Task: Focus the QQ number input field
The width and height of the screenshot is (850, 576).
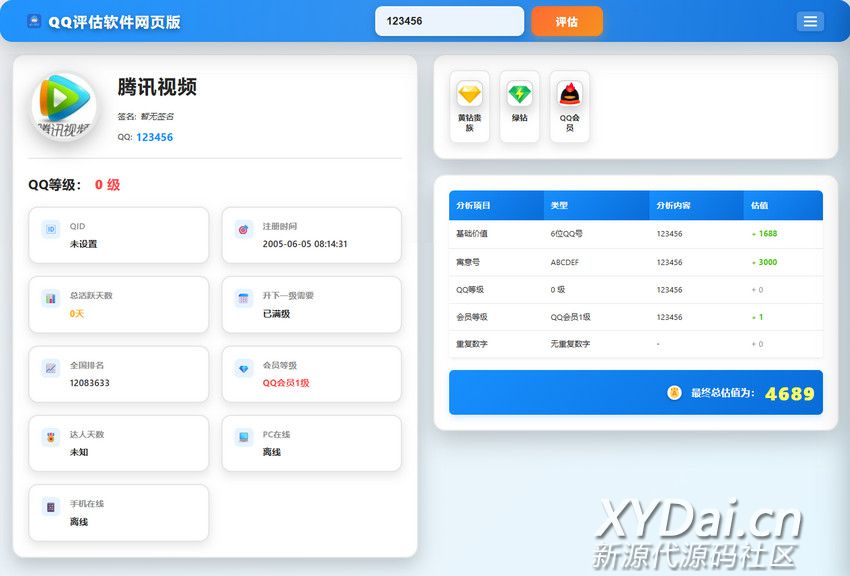Action: (449, 21)
